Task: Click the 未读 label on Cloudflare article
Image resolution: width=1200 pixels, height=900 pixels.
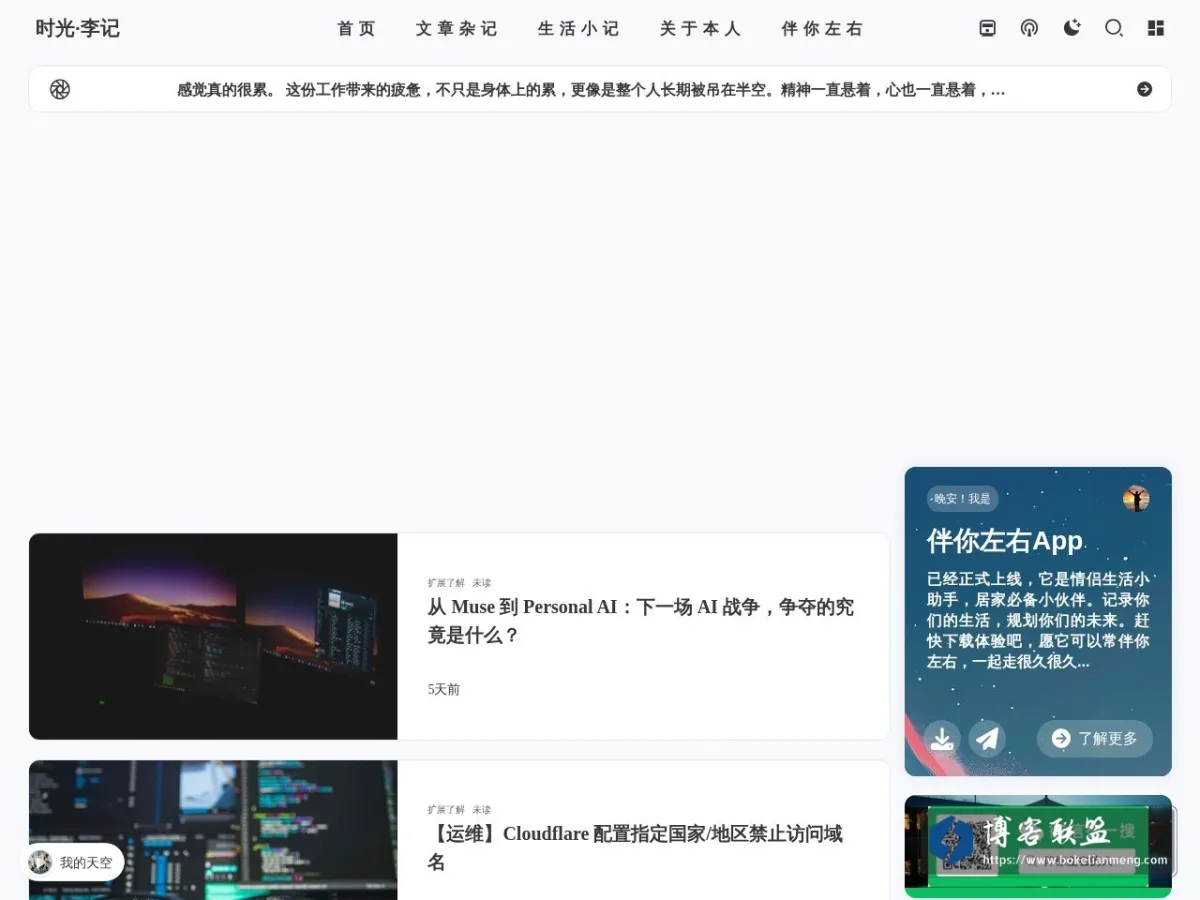Action: 482,810
